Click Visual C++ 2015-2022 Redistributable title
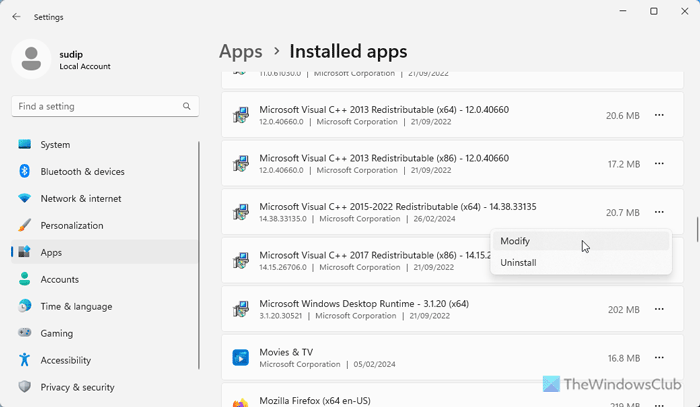 [x=398, y=207]
